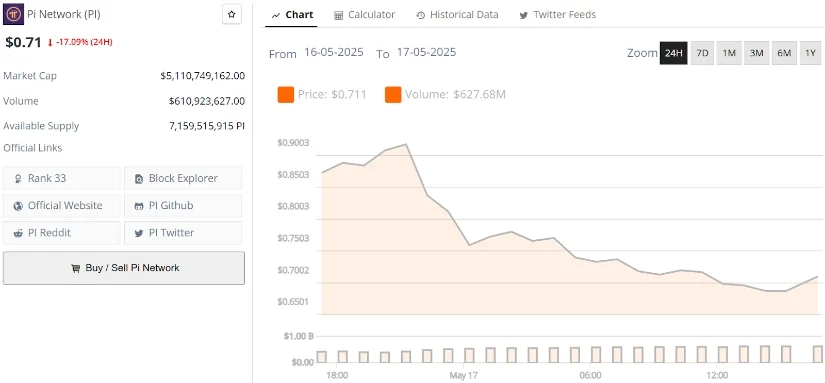Click the Rank 33 badge
The height and width of the screenshot is (383, 825).
click(62, 178)
